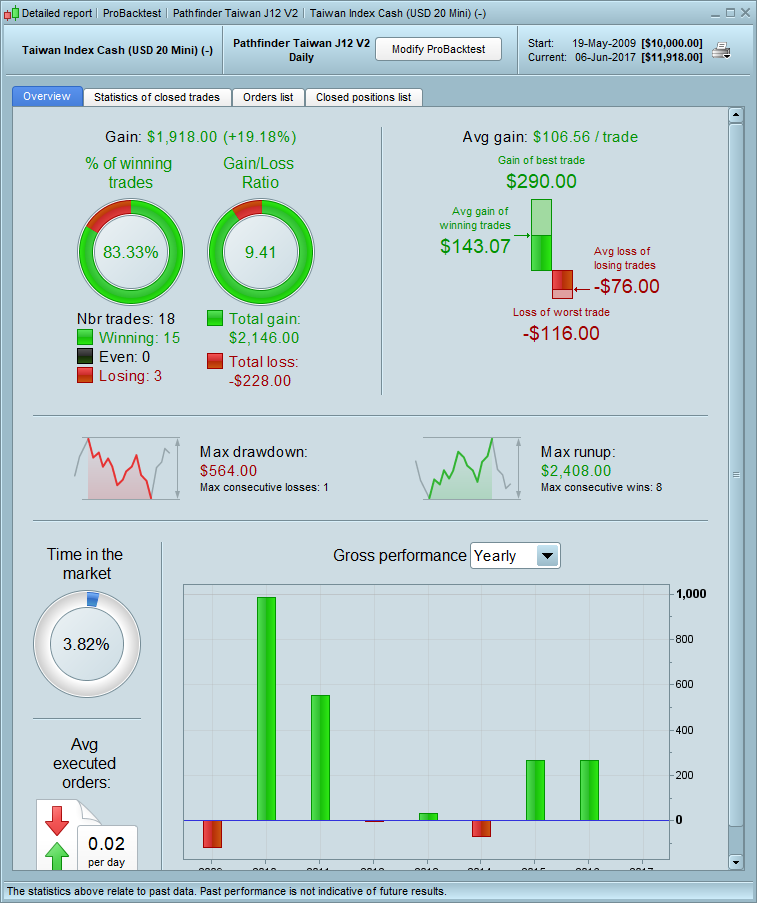Click the Total loss red legend square

[215, 361]
